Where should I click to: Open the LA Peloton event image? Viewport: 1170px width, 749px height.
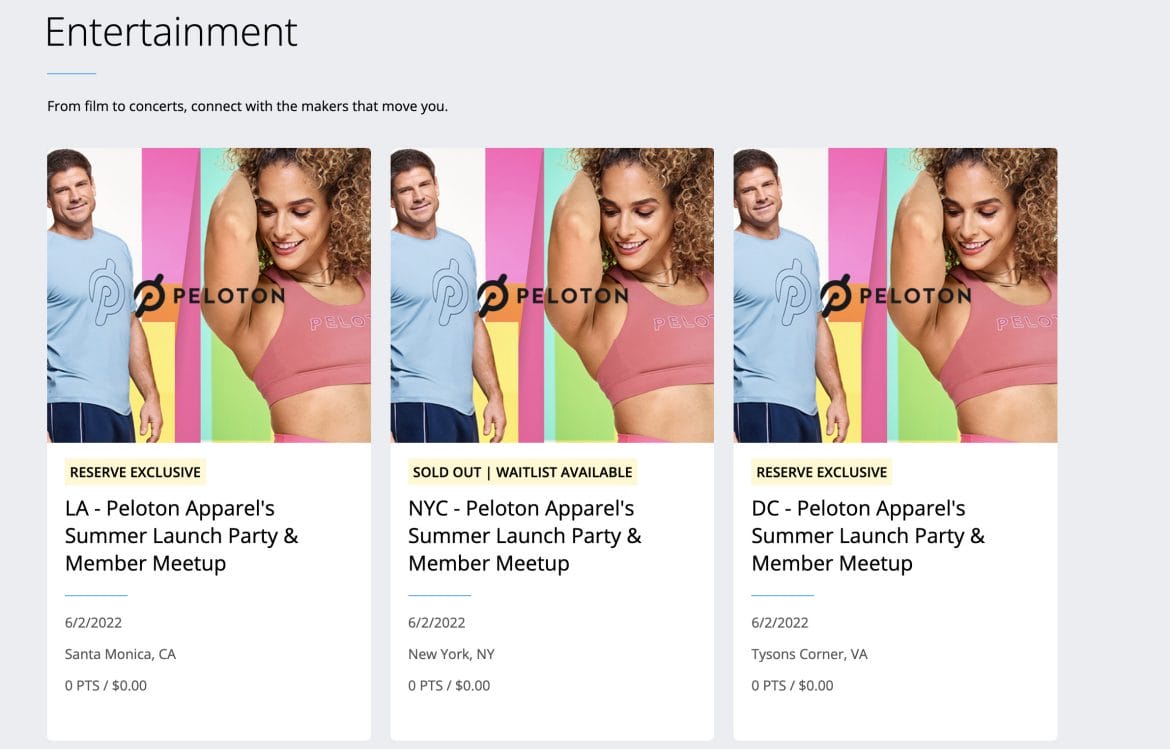point(209,295)
